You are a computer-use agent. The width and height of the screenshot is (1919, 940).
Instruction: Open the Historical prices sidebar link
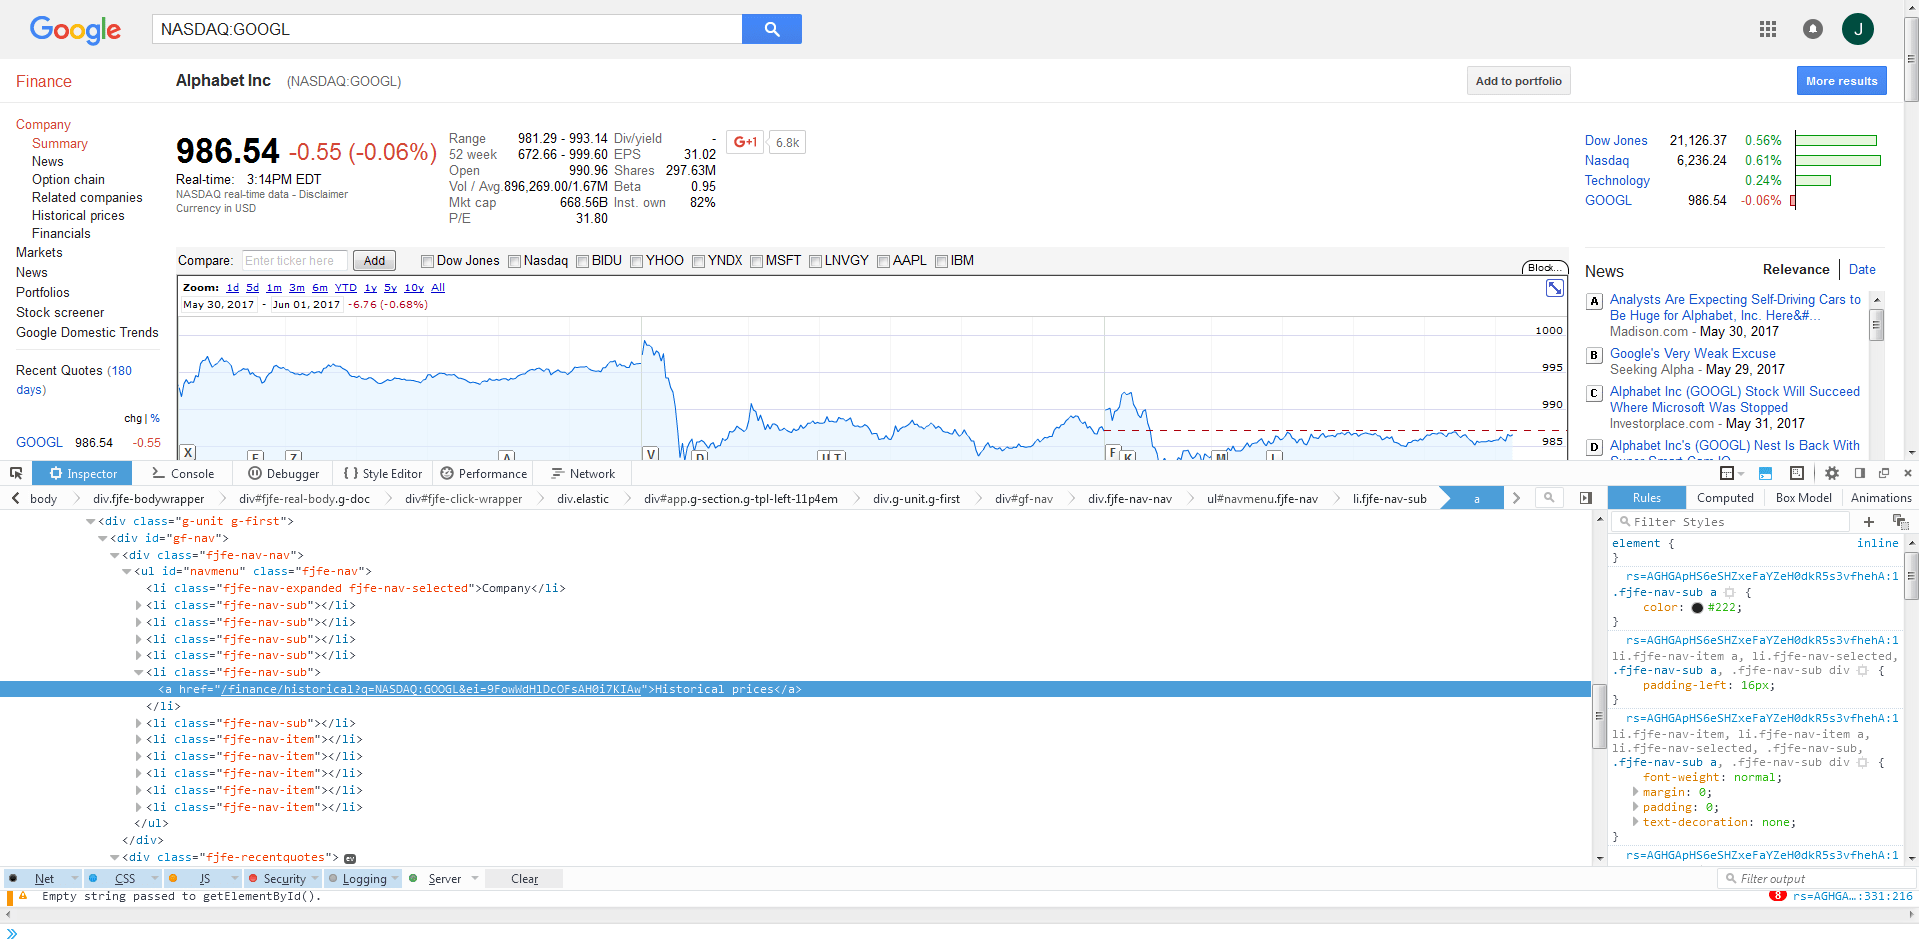(x=78, y=216)
